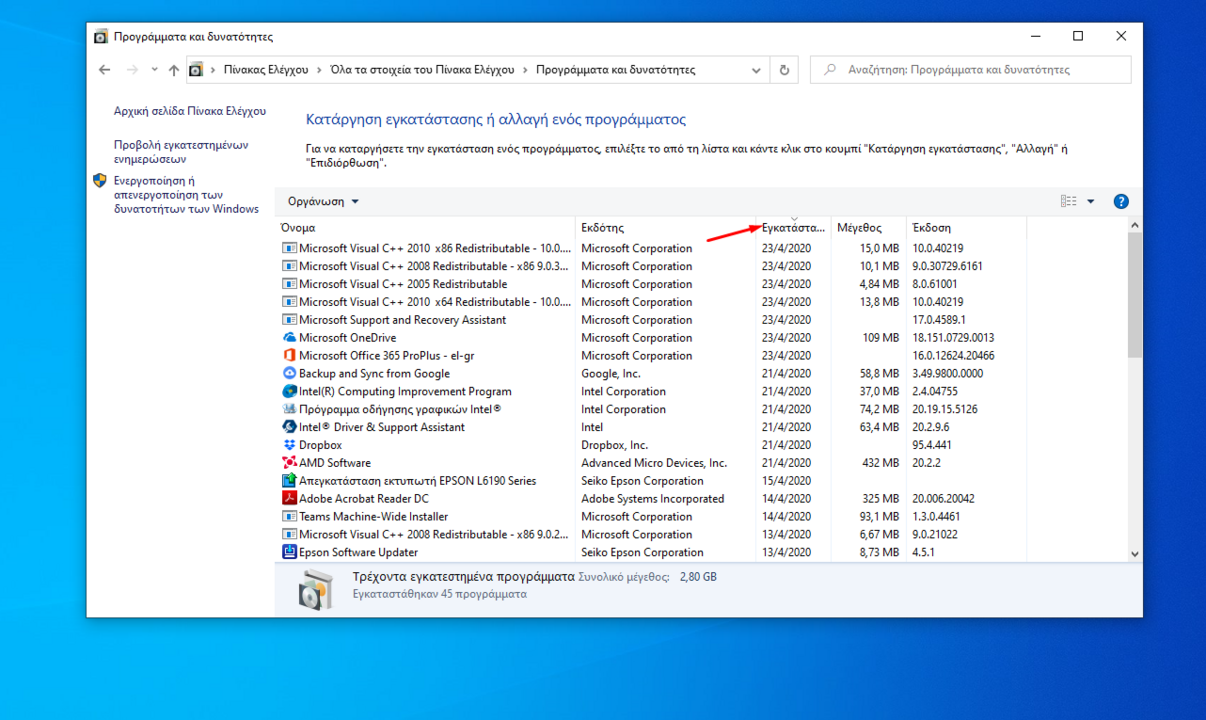This screenshot has width=1206, height=720.
Task: Open Αρχική σελίδα Πίνακα Ελέγχου link
Action: 189,111
